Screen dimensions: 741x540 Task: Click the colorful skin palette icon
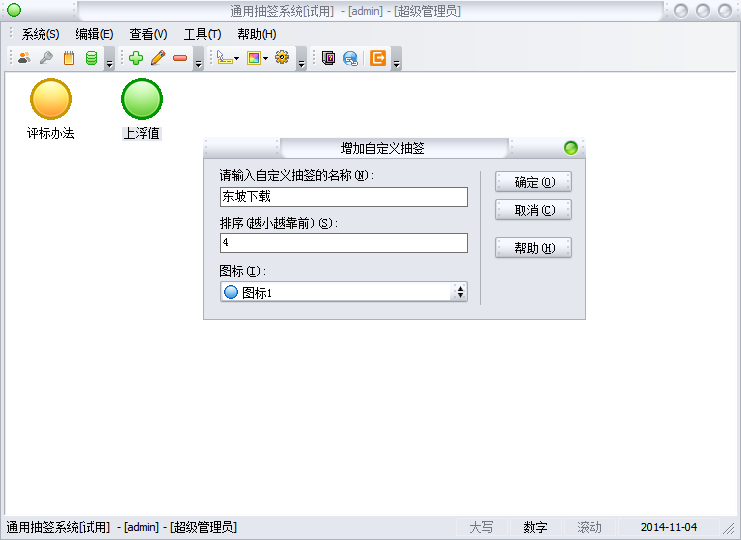pos(254,58)
